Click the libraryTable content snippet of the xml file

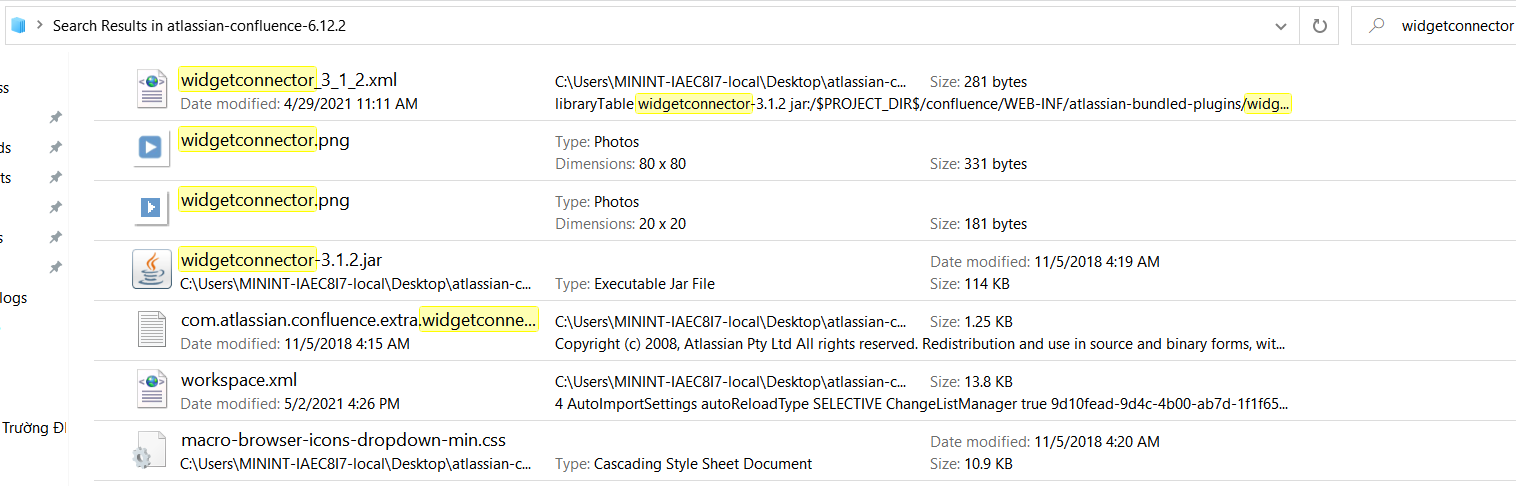tap(923, 104)
